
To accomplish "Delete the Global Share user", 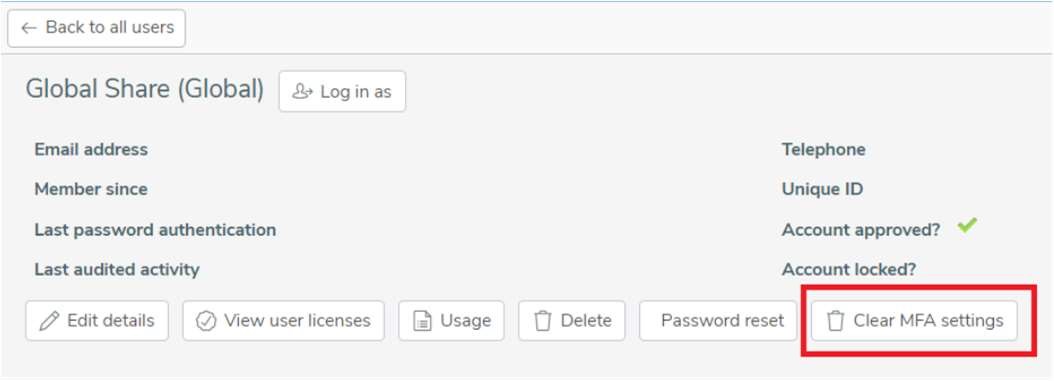I will (572, 321).
